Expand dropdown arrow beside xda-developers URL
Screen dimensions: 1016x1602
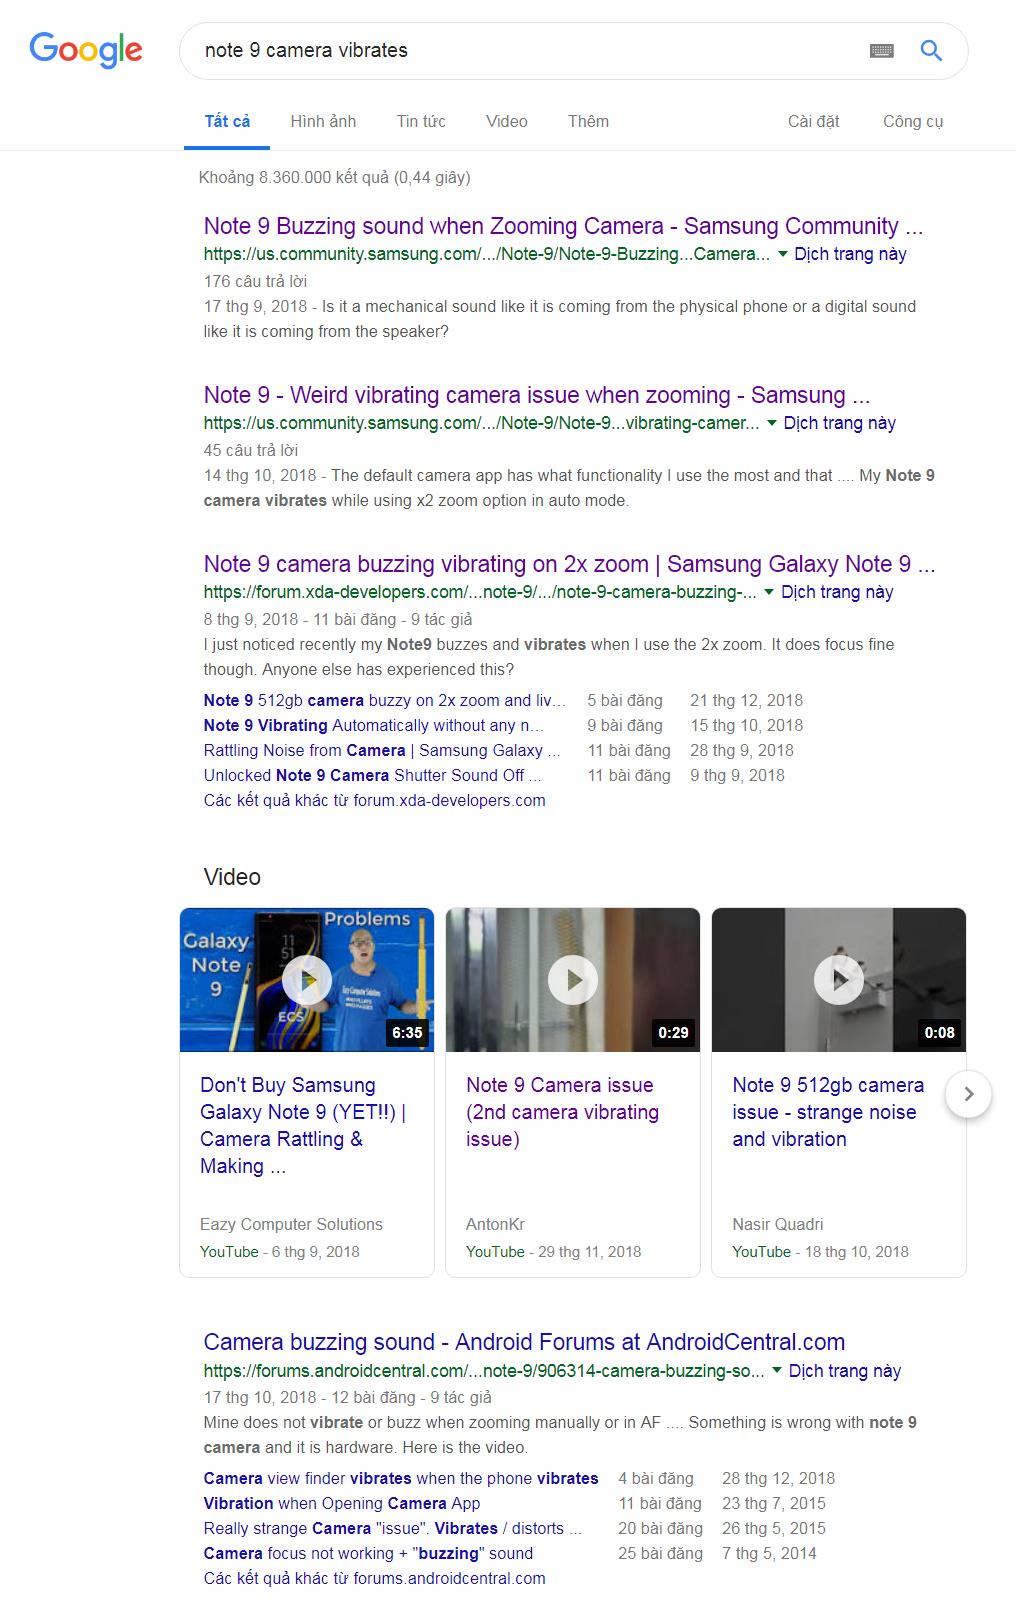pyautogui.click(x=769, y=592)
